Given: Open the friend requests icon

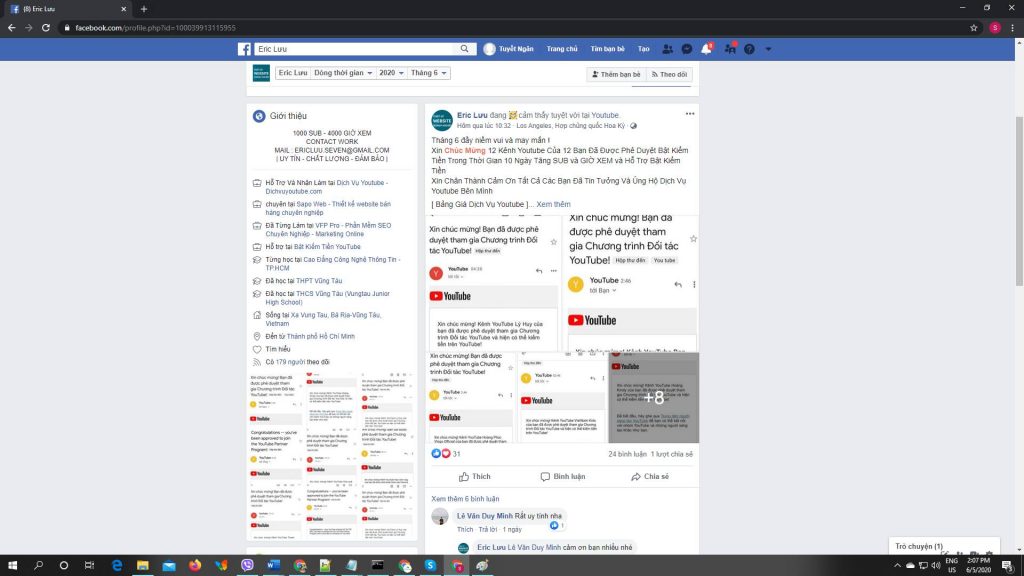Looking at the screenshot, I should pyautogui.click(x=667, y=49).
